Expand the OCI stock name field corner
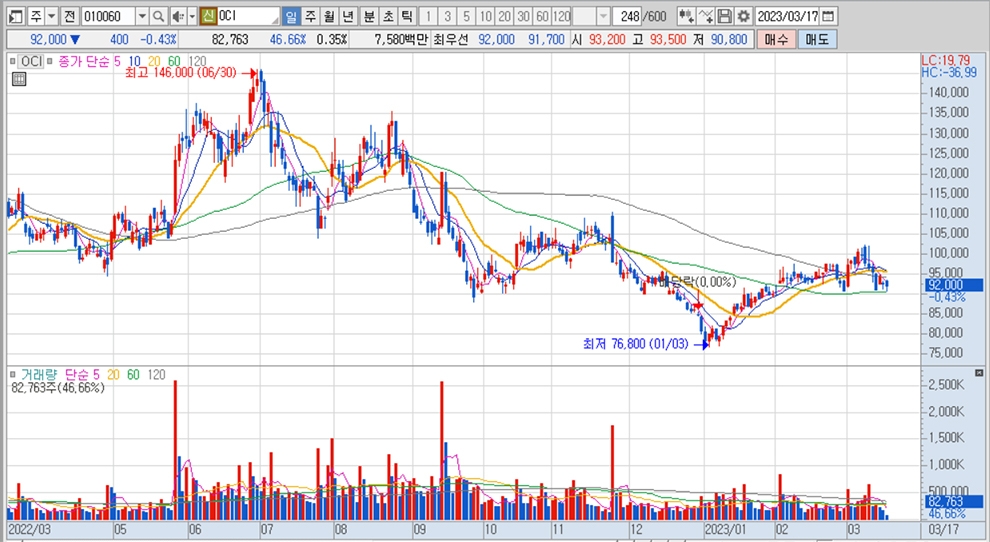The height and width of the screenshot is (542, 990). 275,19
